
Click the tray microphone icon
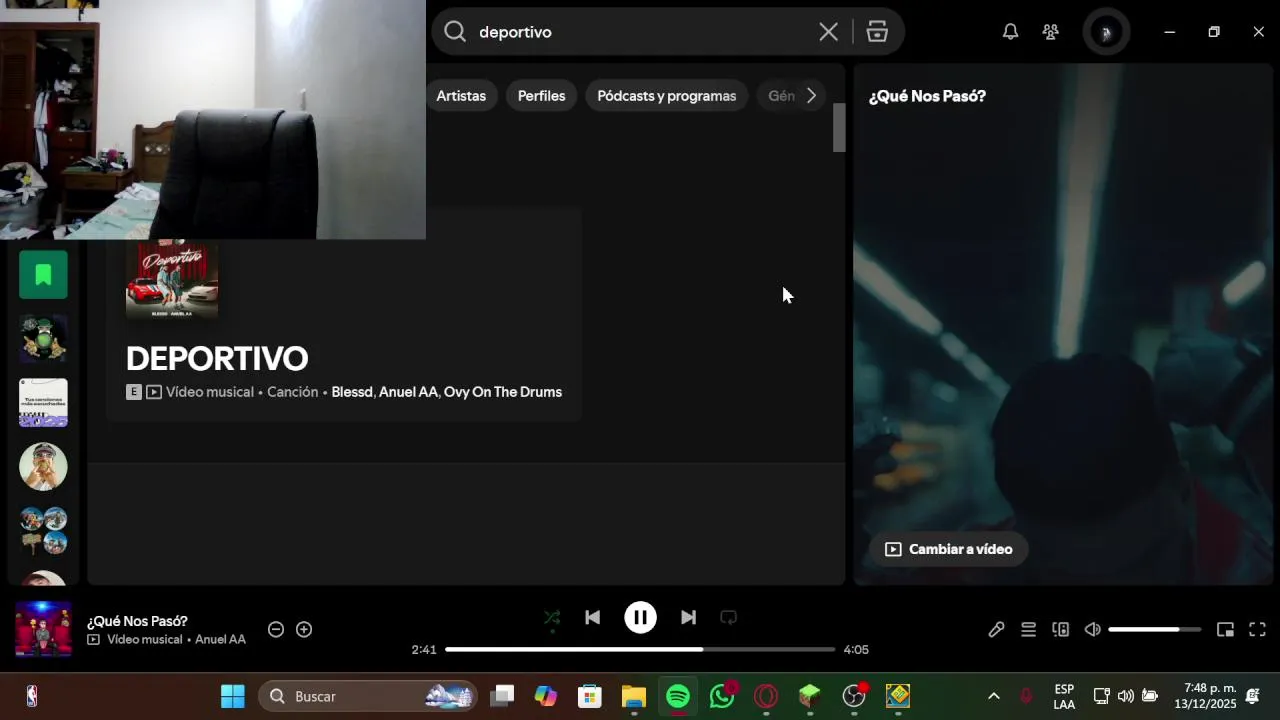(1025, 696)
